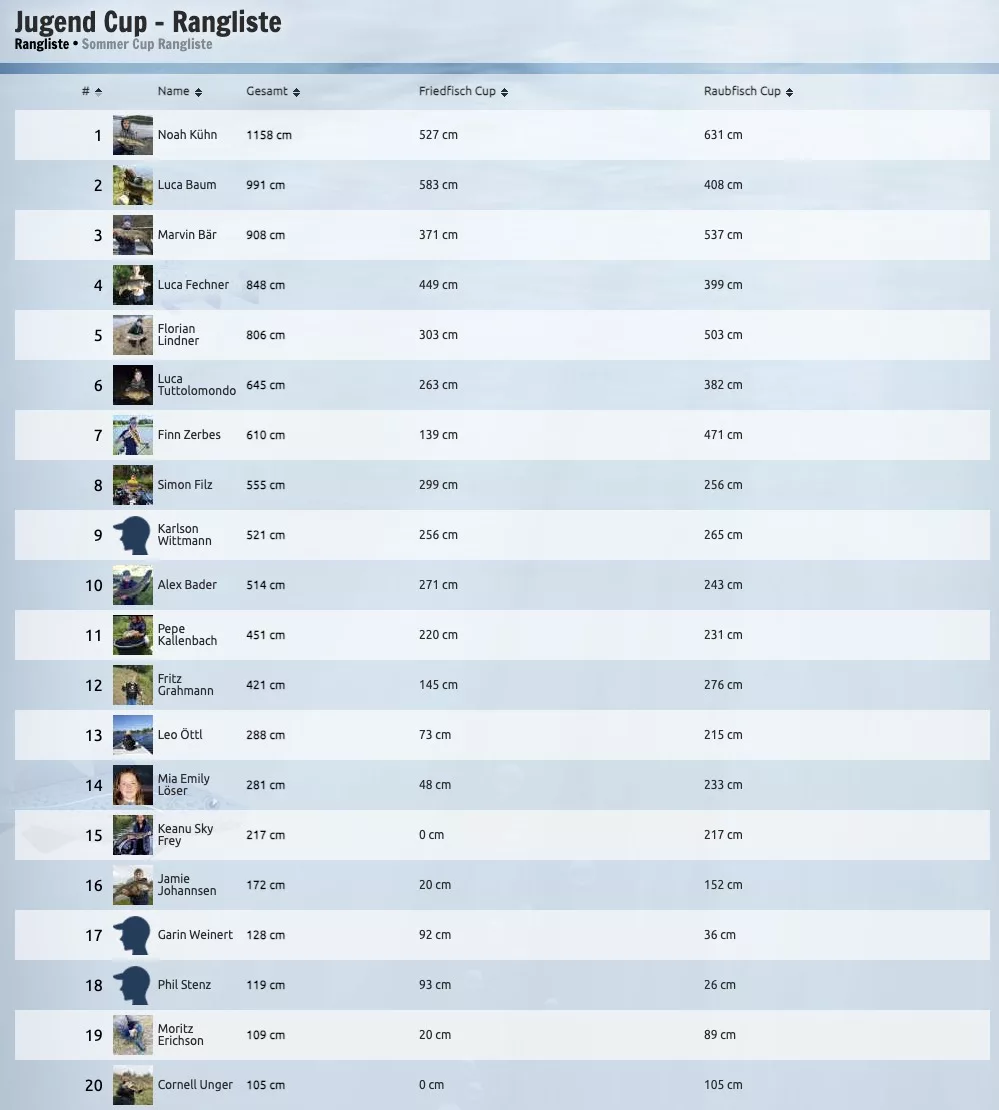The width and height of the screenshot is (999, 1110).
Task: Click Garin Weinert's placeholder avatar icon
Action: [132, 935]
